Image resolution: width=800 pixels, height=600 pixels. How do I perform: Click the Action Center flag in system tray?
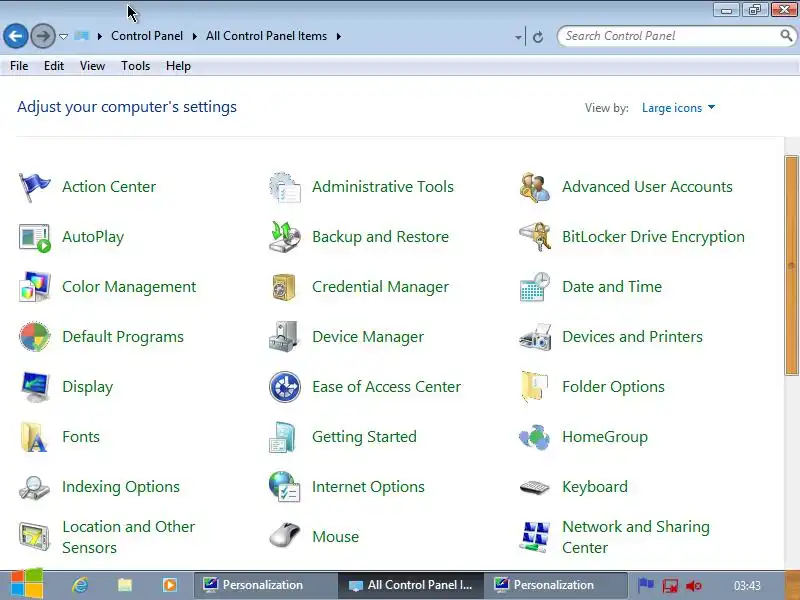[646, 585]
